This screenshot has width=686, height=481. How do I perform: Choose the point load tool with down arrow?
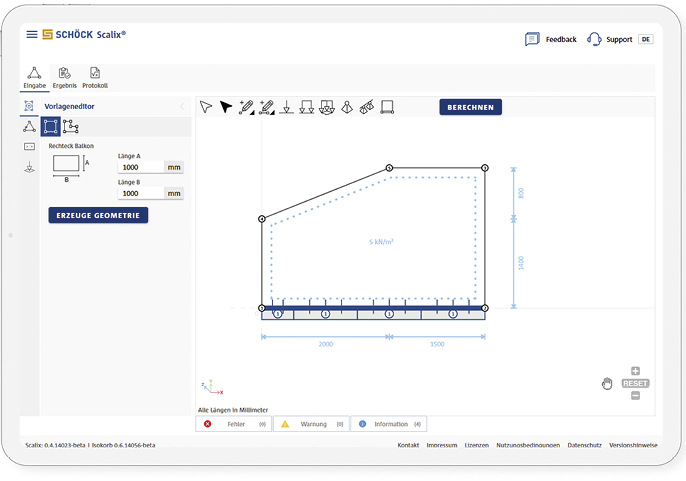pos(286,107)
